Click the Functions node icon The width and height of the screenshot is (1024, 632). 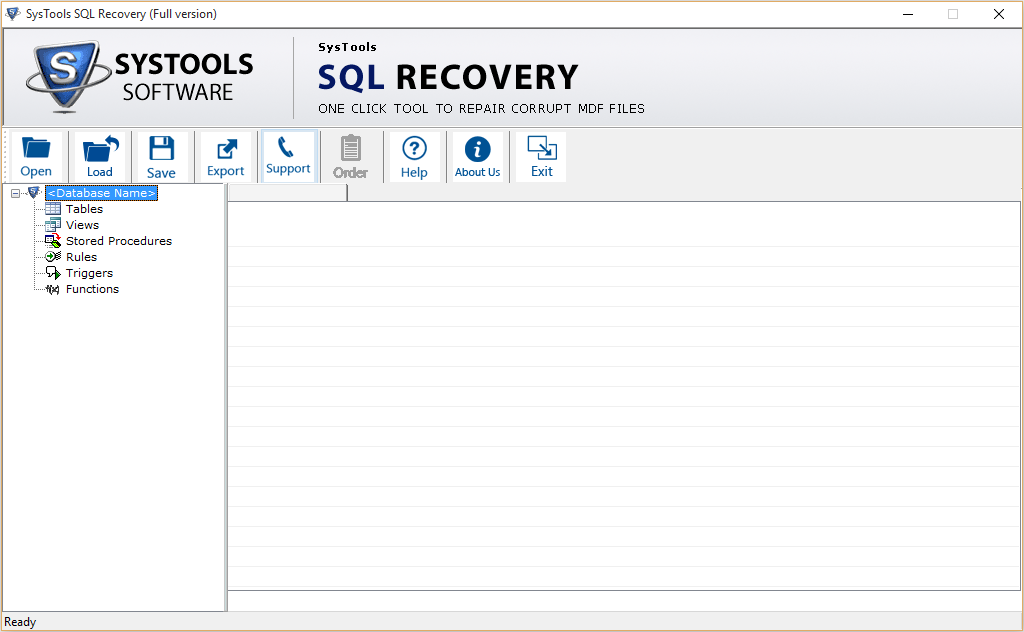click(53, 289)
